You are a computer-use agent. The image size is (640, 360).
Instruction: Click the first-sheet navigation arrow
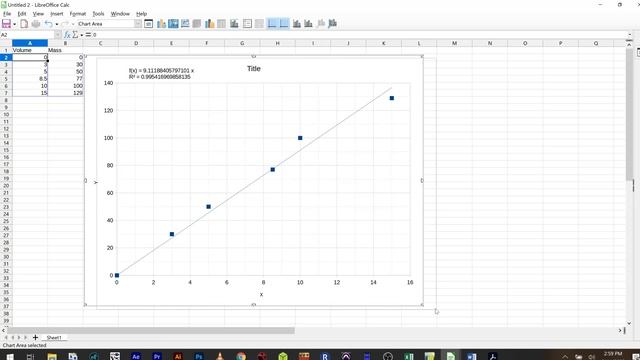click(6, 338)
